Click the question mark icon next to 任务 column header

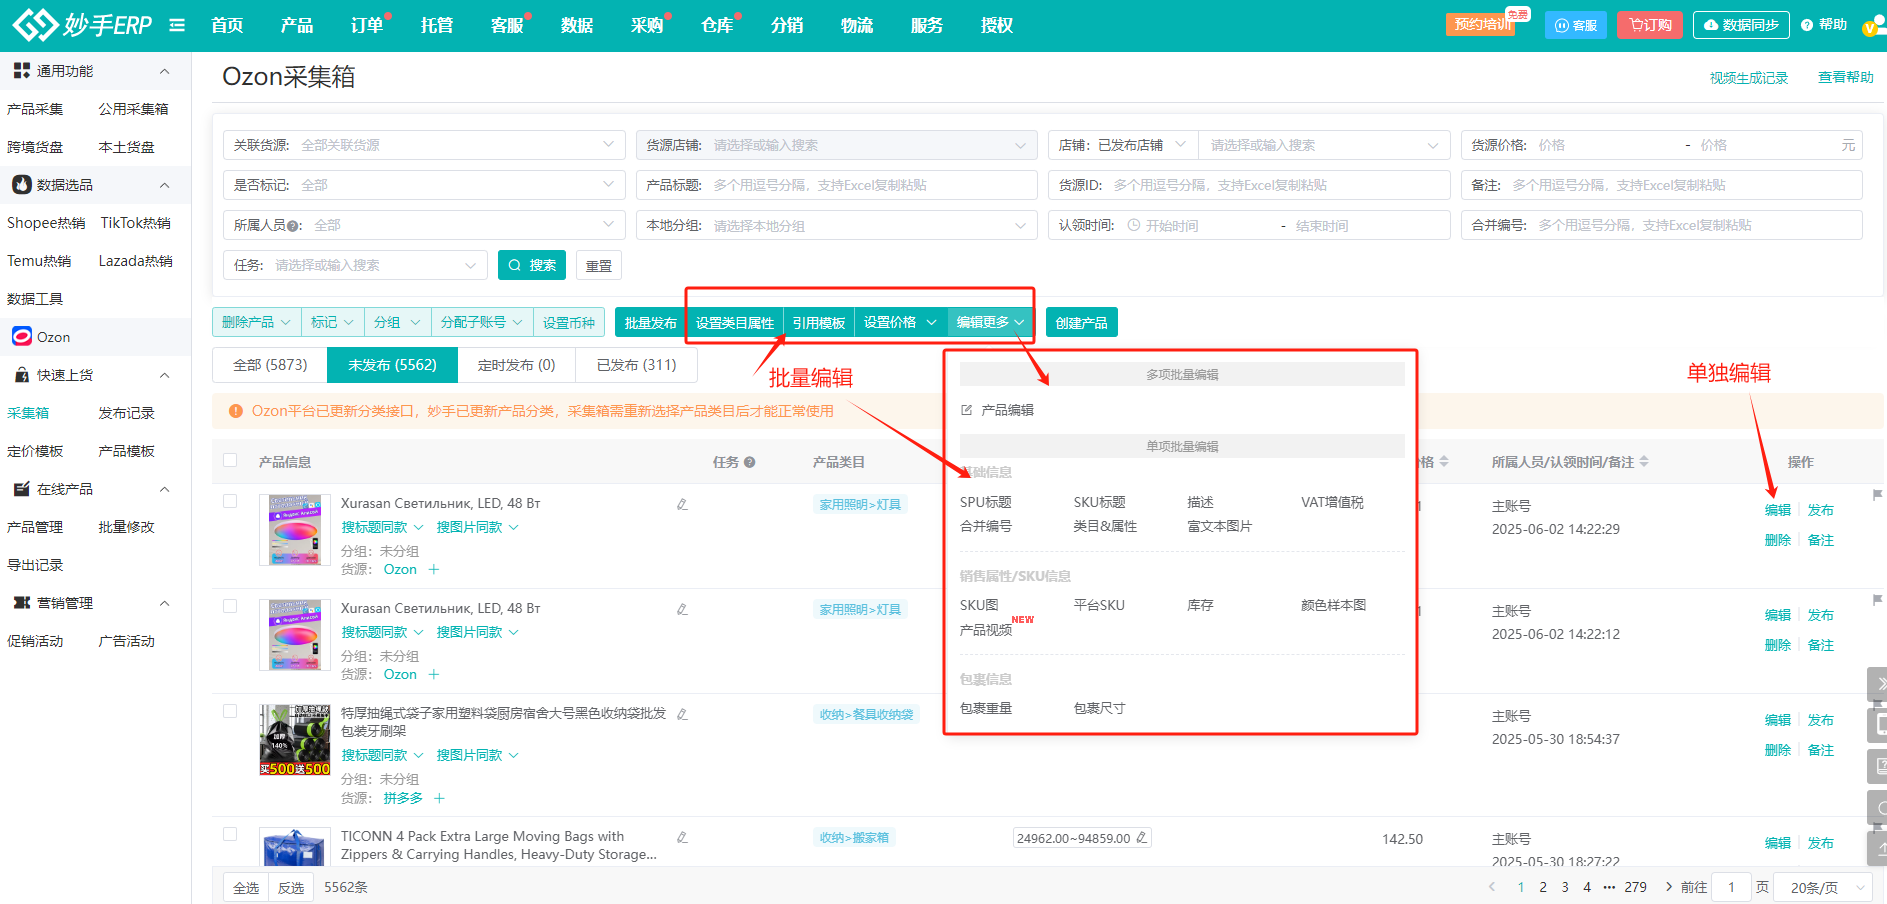(x=749, y=462)
